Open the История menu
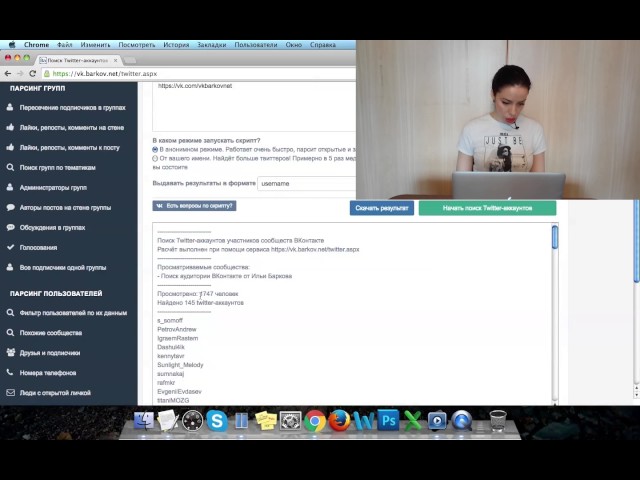Screen dimensions: 640x480 [x=176, y=45]
